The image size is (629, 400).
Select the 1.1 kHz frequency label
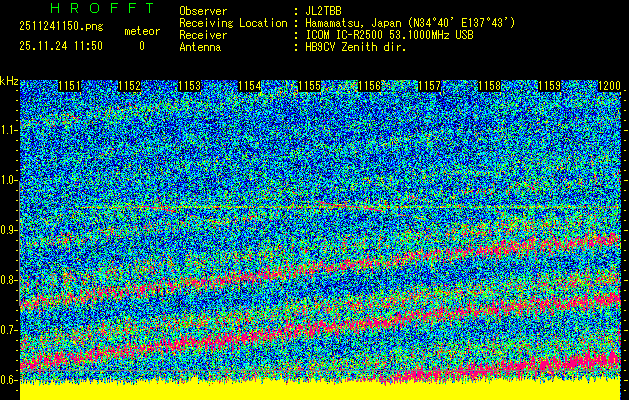[9, 130]
